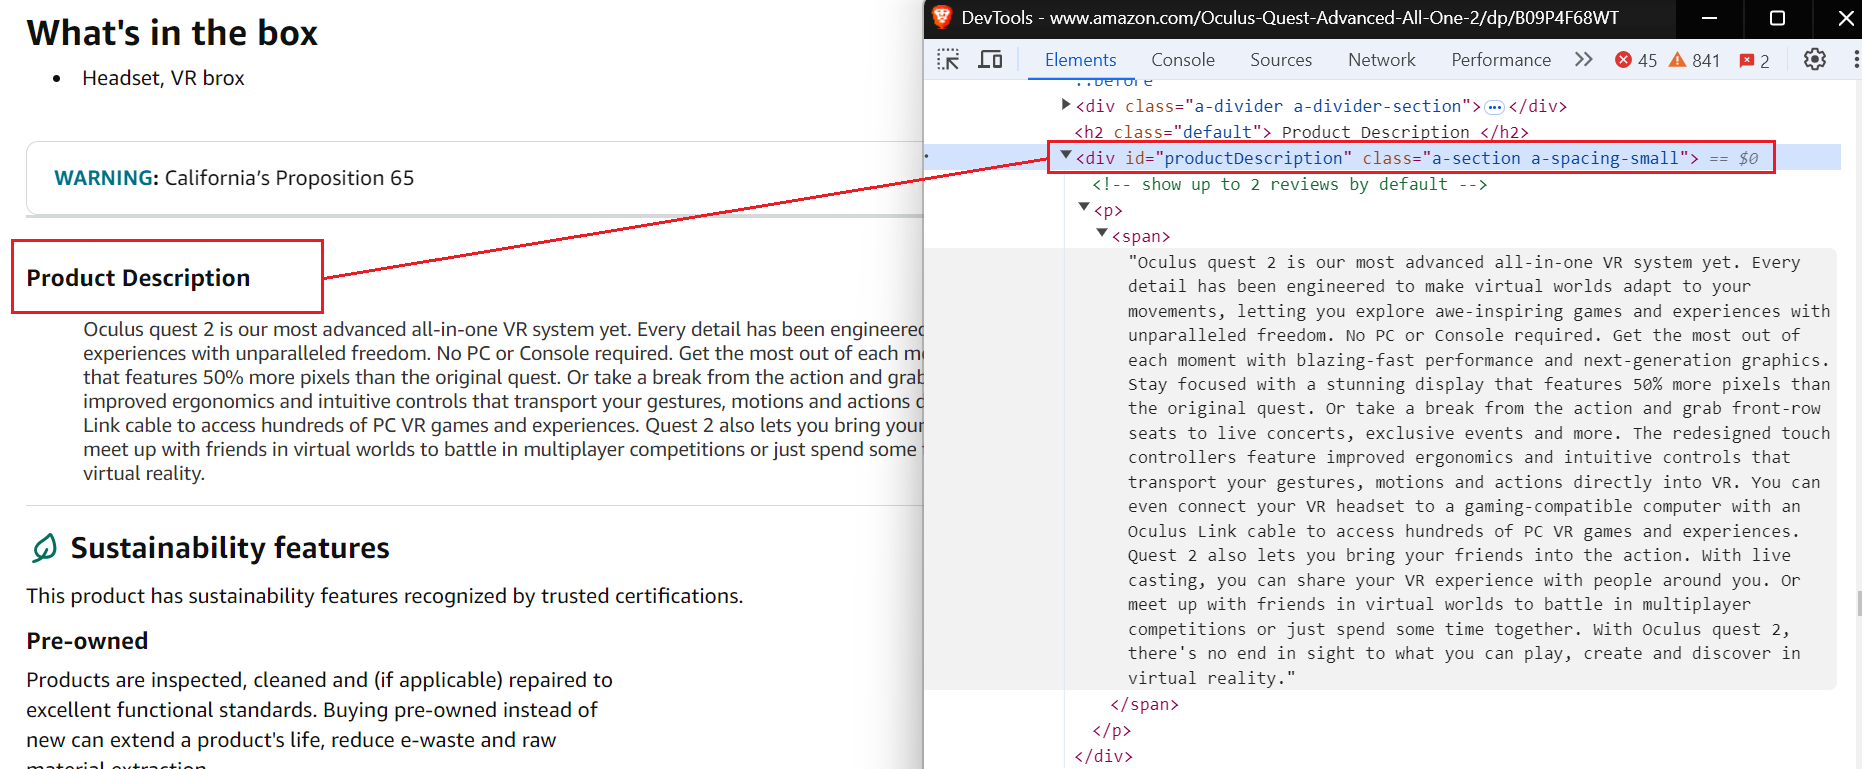
Task: Click the issues flag icon showing 2
Action: tap(1747, 60)
